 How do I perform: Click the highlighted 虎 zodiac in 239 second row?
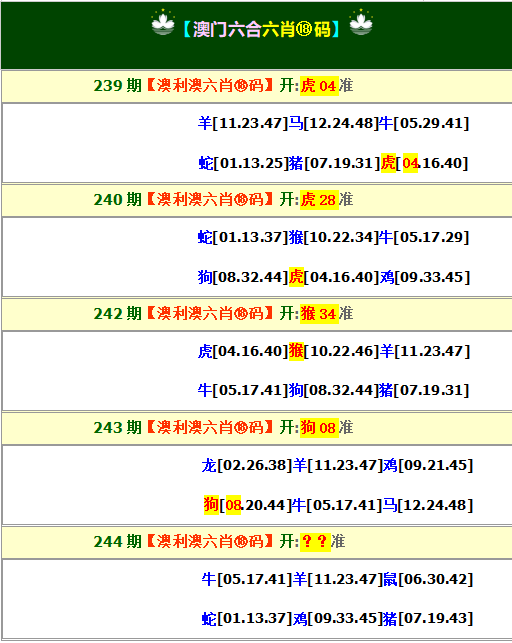(388, 163)
